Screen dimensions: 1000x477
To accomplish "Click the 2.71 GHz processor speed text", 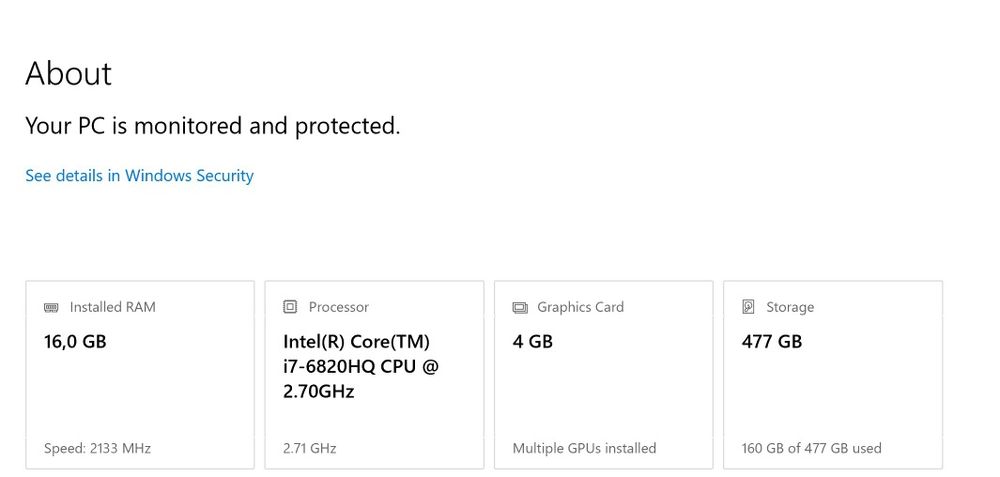I will (x=309, y=448).
